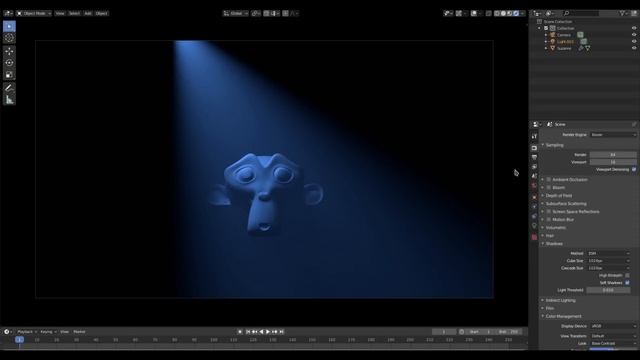Viewport: 640px width, 360px height.
Task: Open the Object Mode dropdown
Action: coord(34,13)
